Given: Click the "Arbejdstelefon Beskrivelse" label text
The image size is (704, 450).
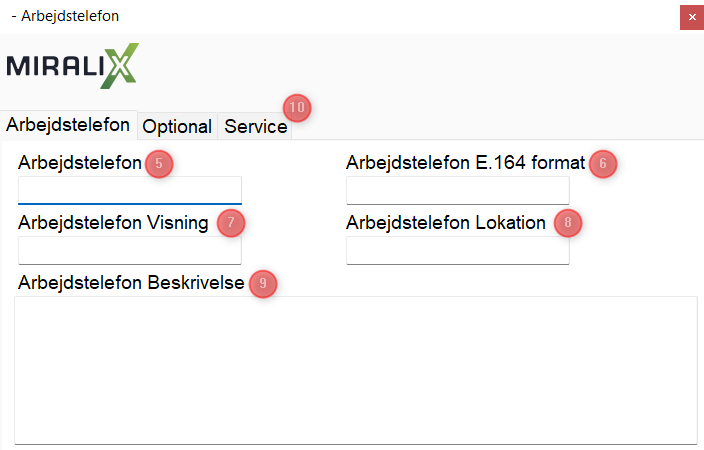Looking at the screenshot, I should (131, 283).
